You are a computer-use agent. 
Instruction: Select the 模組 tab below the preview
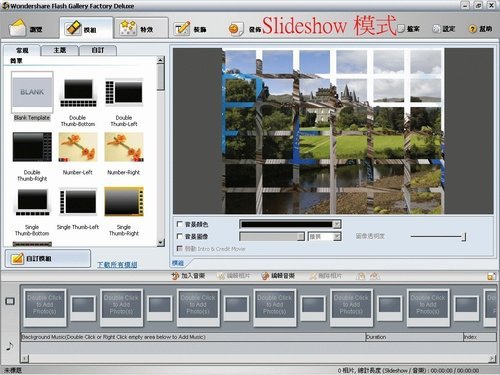[178, 263]
